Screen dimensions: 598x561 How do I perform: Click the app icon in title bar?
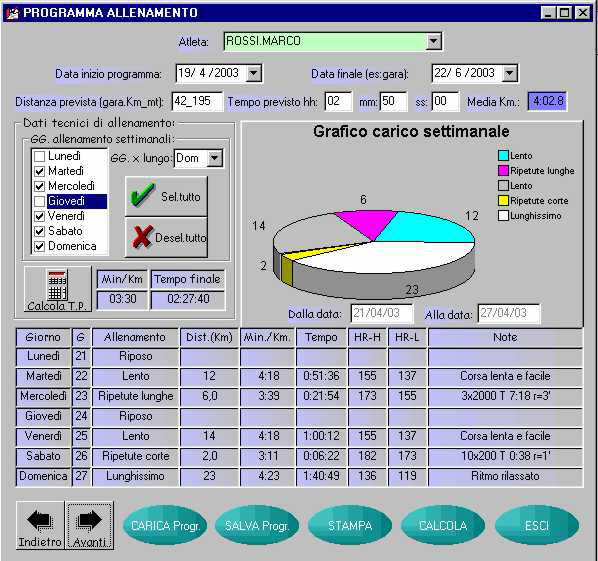point(12,13)
